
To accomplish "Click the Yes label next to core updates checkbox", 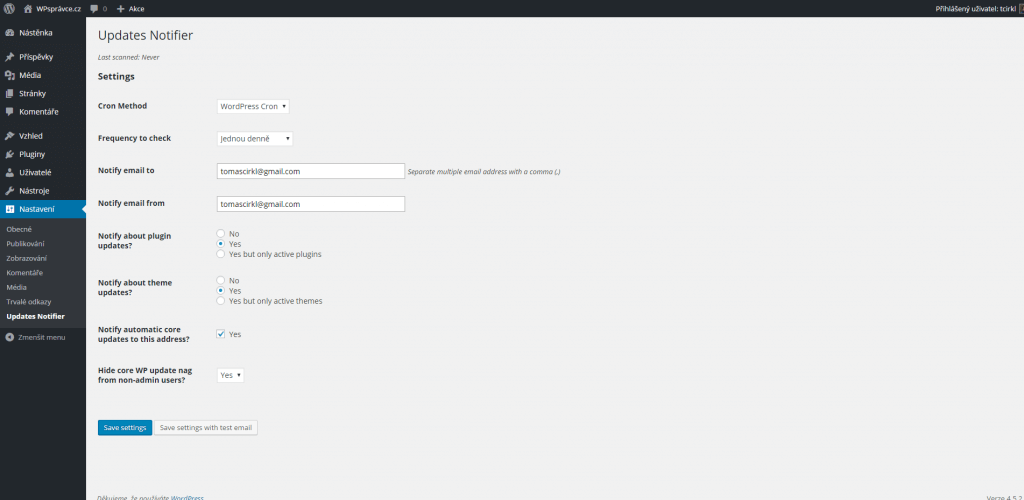I will coord(234,334).
